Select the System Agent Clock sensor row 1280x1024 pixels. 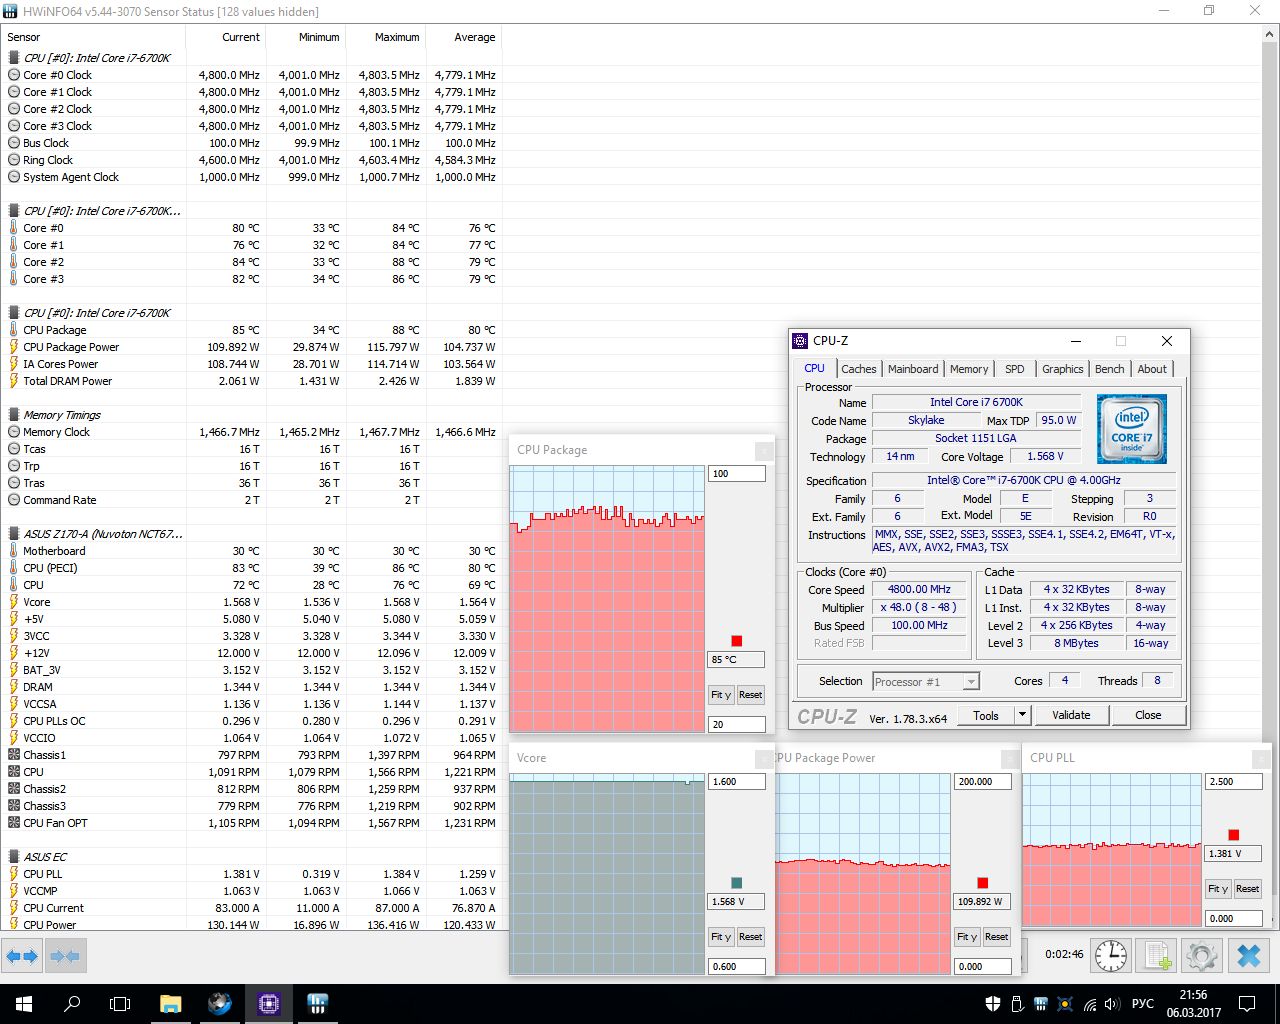(251, 177)
